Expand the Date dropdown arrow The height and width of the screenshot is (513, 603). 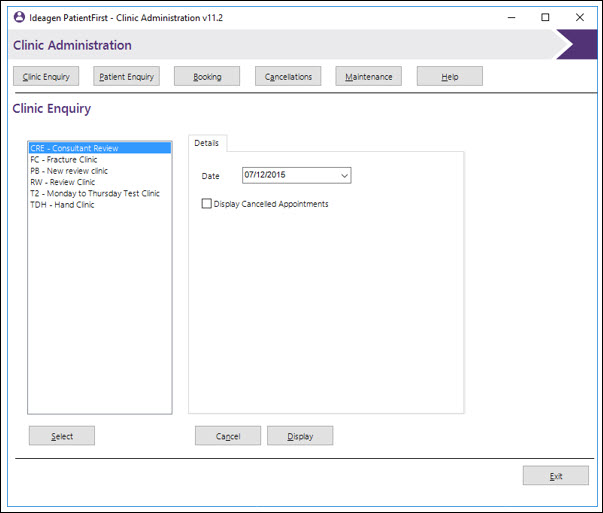(345, 176)
